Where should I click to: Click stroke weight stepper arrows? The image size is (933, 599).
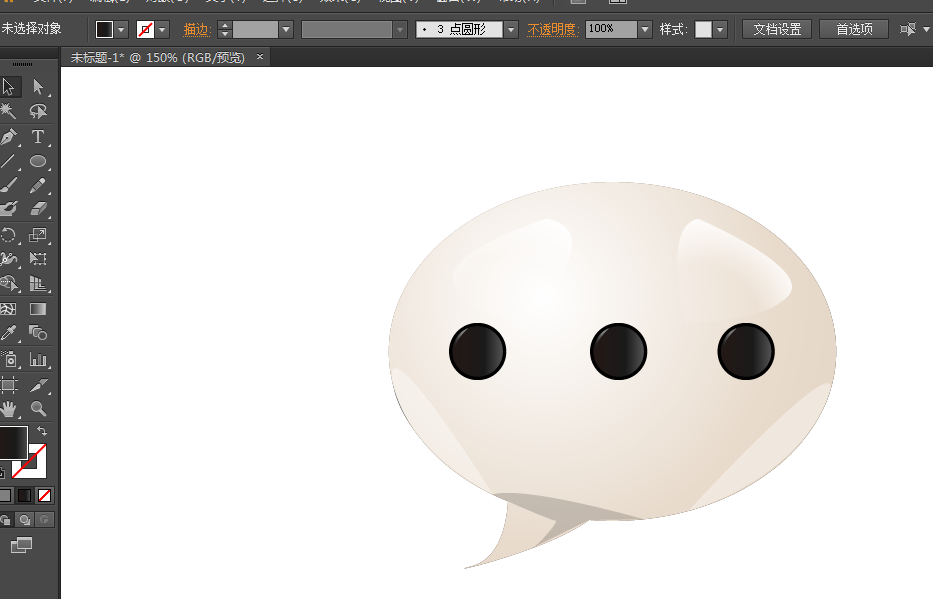[x=224, y=29]
